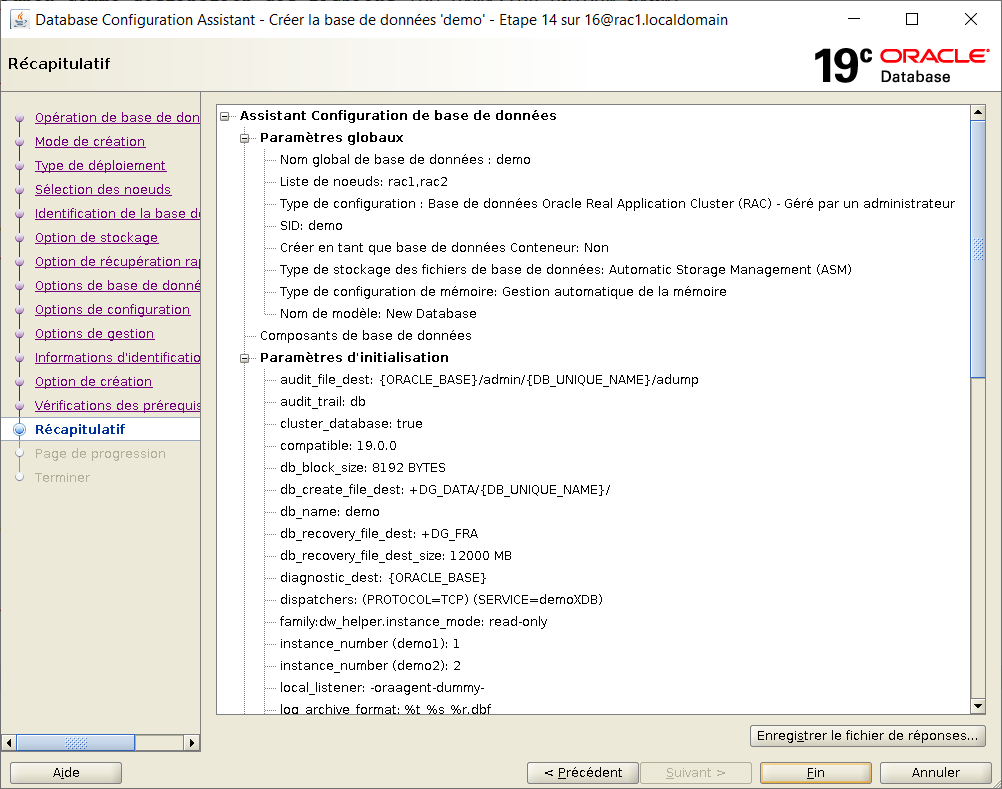Select 'compatible: 19.0.0' parameter row
Image resolution: width=1002 pixels, height=789 pixels.
coord(338,446)
